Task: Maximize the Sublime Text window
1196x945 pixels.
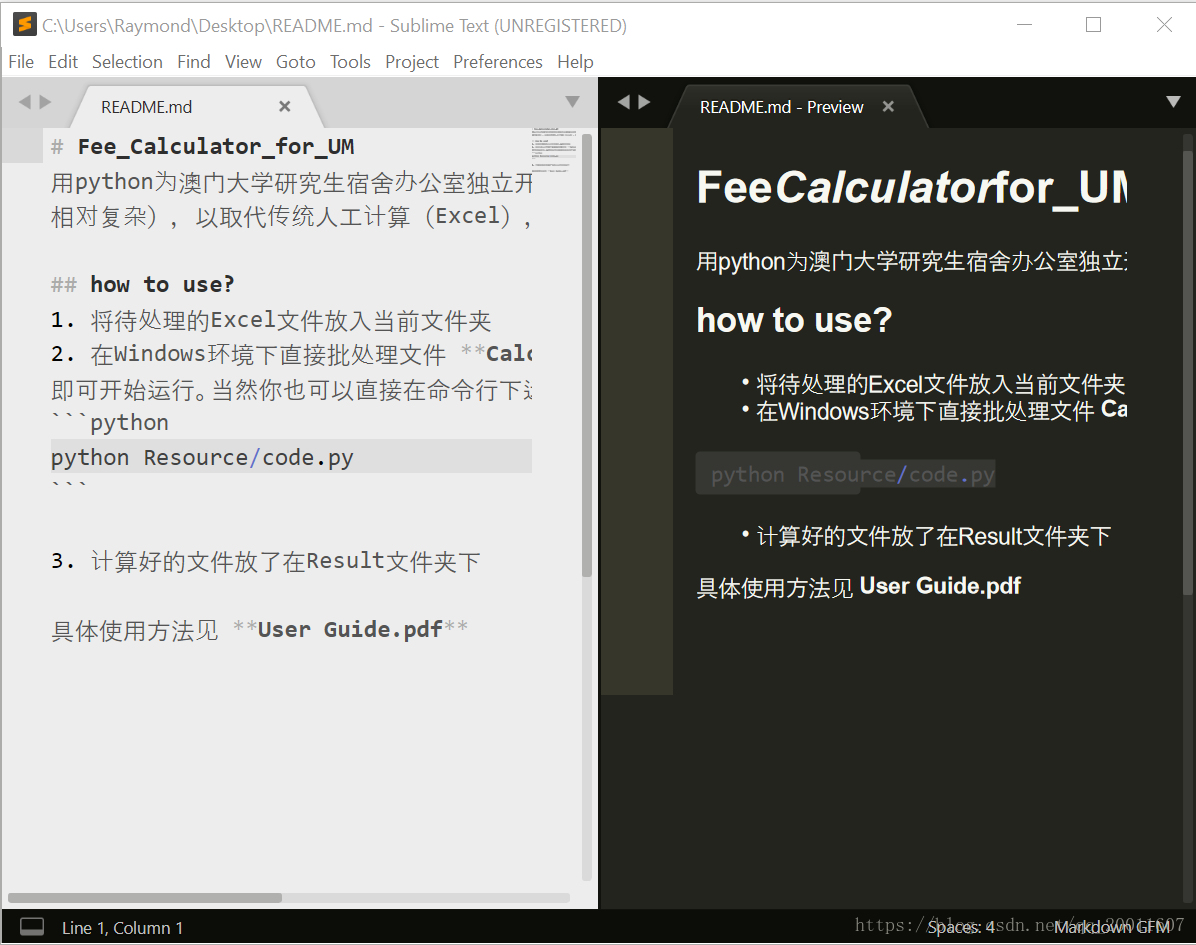Action: 1093,24
